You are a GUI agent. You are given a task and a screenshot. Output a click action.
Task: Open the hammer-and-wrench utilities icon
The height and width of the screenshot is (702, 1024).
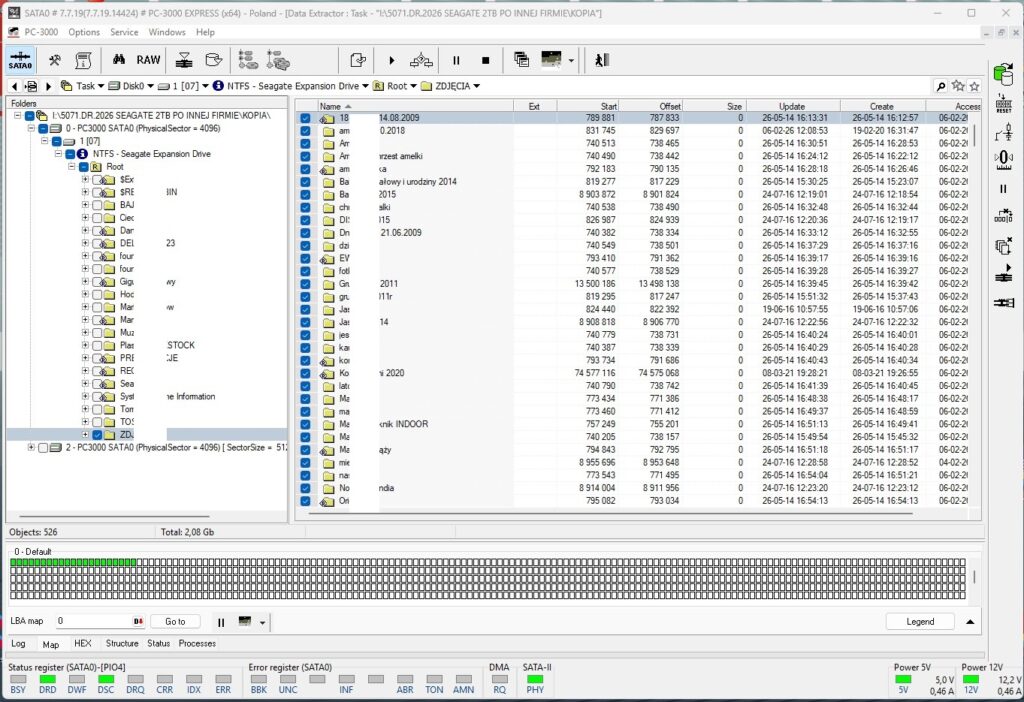(x=54, y=60)
